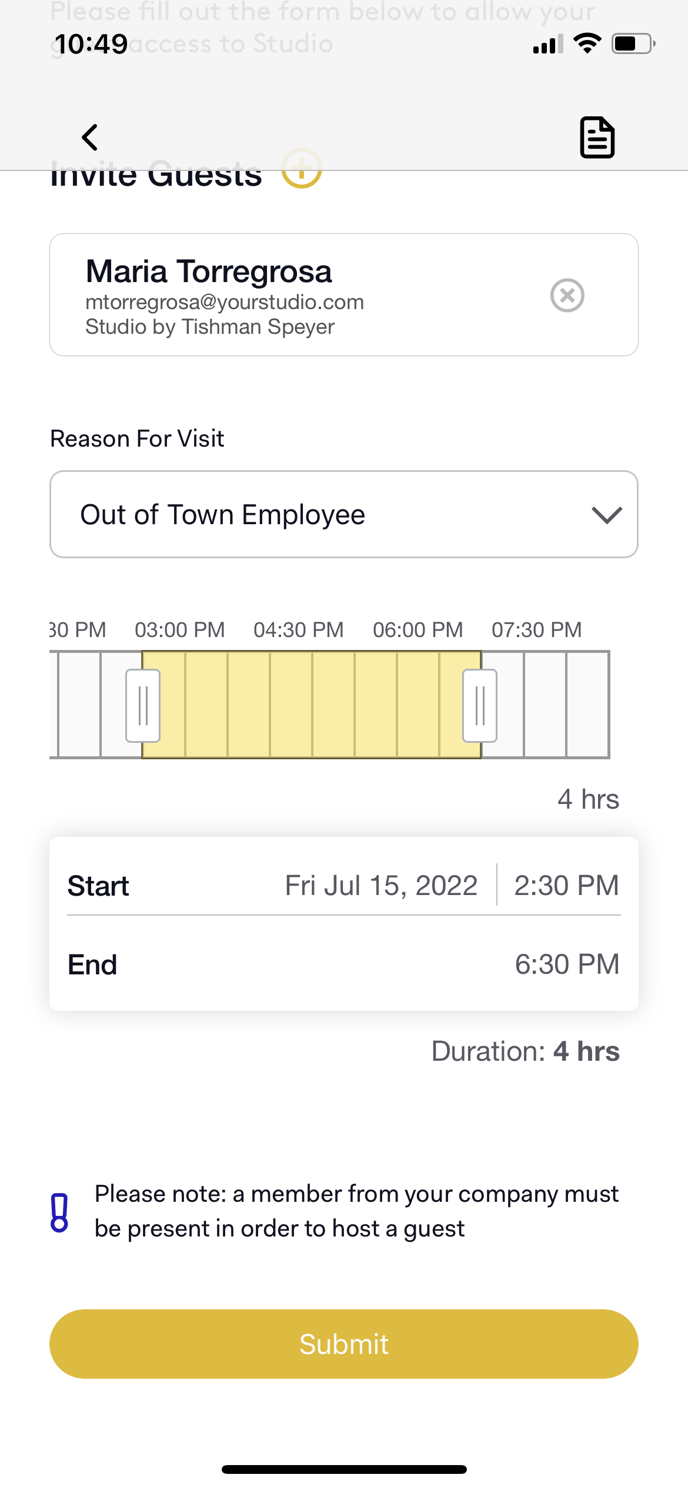Tap the cellular signal icon
This screenshot has height=1488, width=688.
(545, 44)
